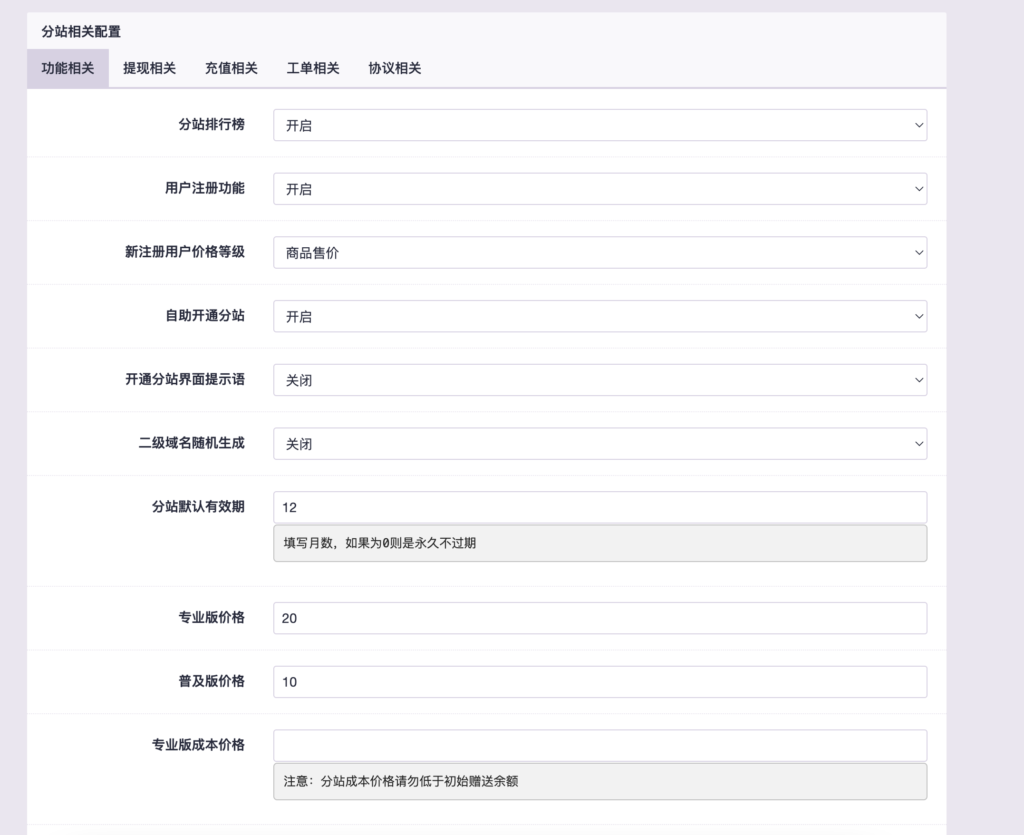Click the 二级域名随机生成 label
Image resolution: width=1024 pixels, height=835 pixels.
tap(191, 443)
